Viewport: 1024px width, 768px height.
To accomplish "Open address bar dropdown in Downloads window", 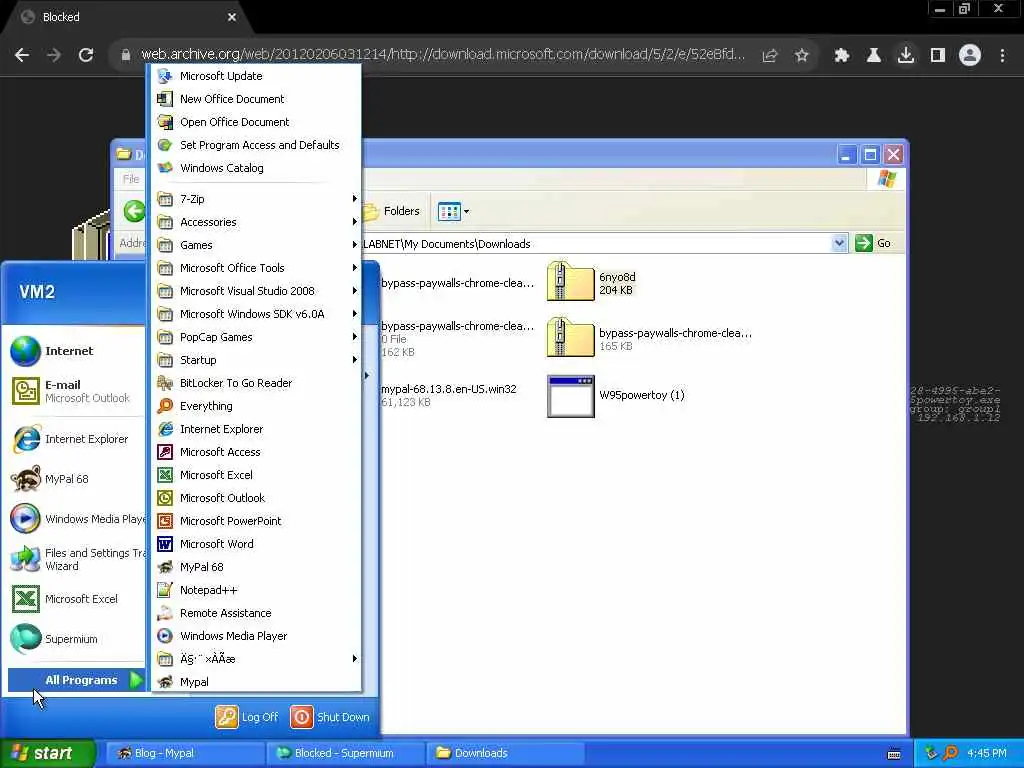I will (839, 243).
